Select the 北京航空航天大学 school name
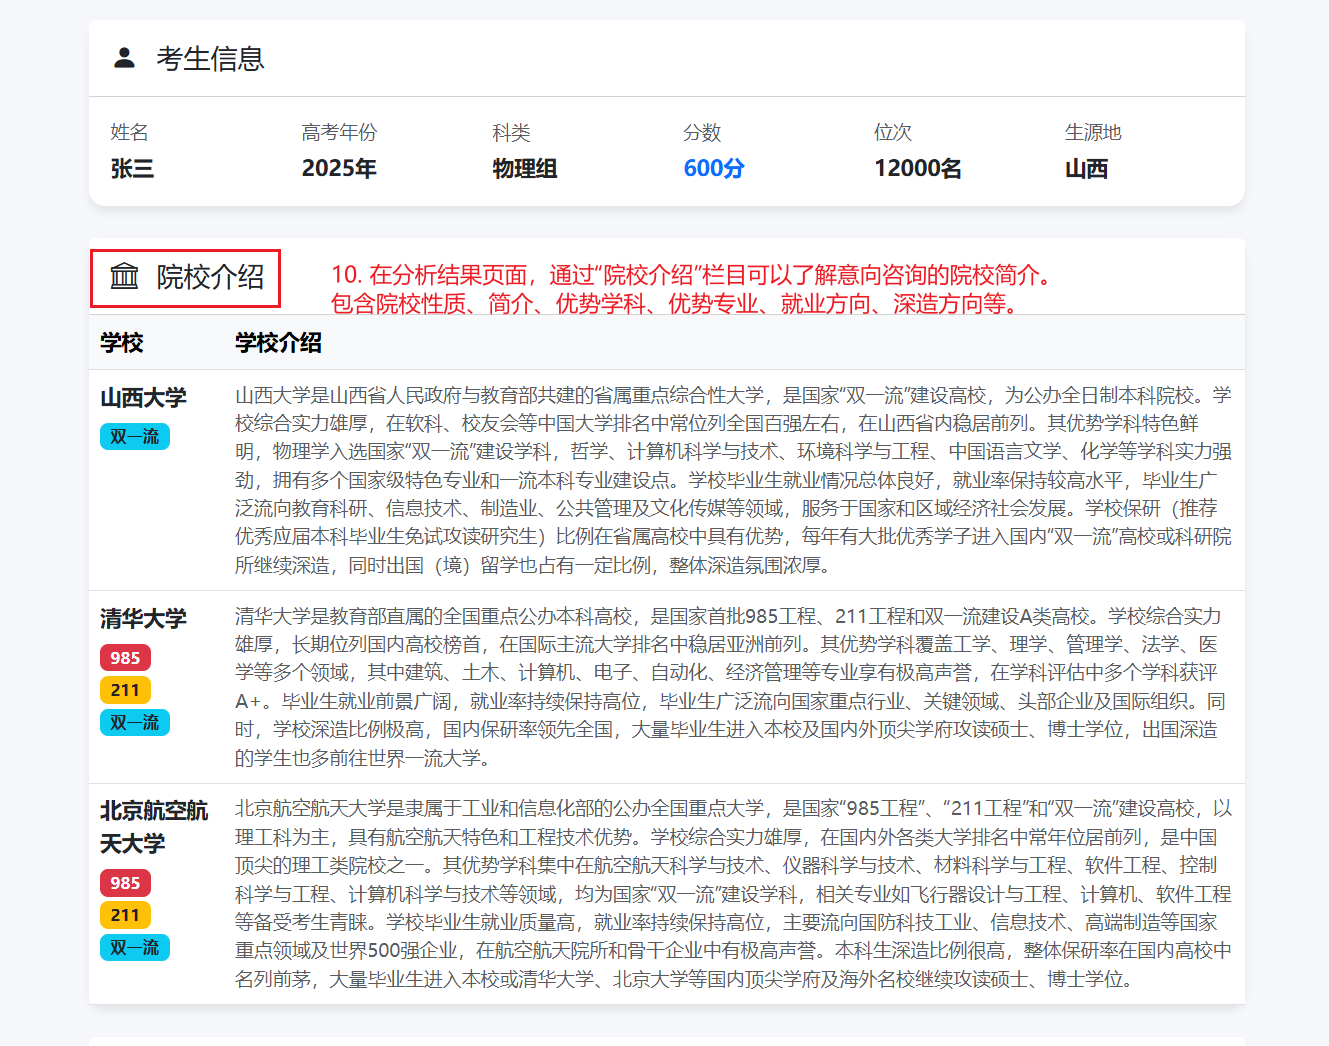Screen dimensions: 1329x1046 coord(154,827)
